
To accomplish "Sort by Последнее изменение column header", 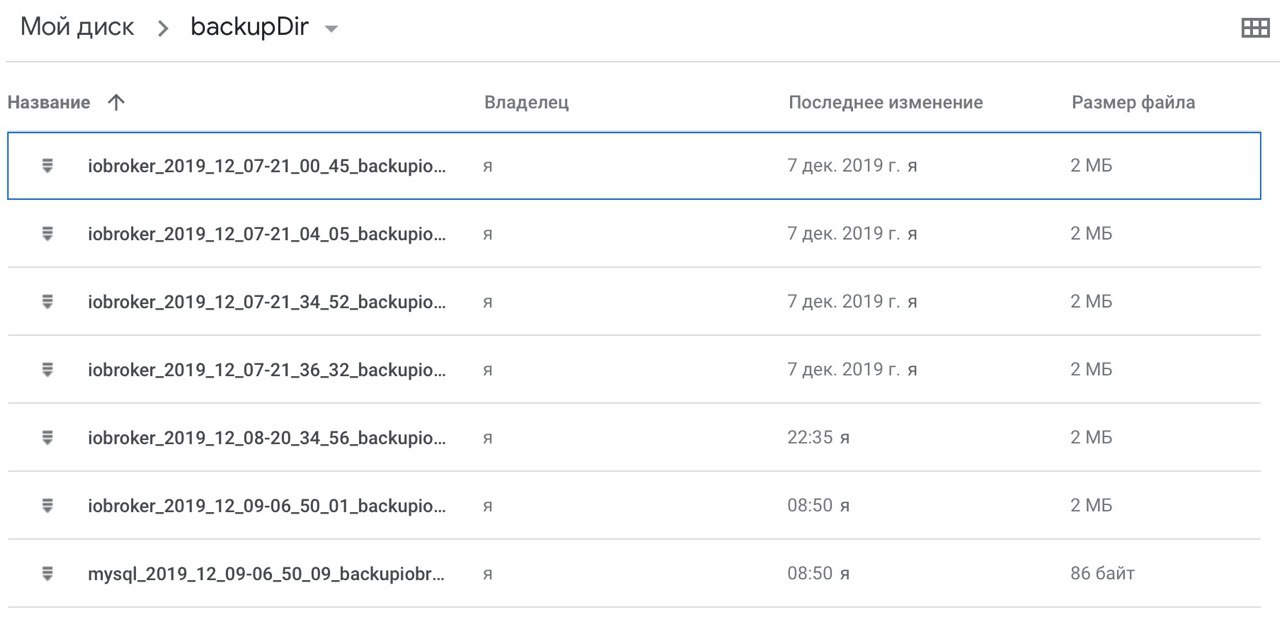I will click(x=885, y=102).
